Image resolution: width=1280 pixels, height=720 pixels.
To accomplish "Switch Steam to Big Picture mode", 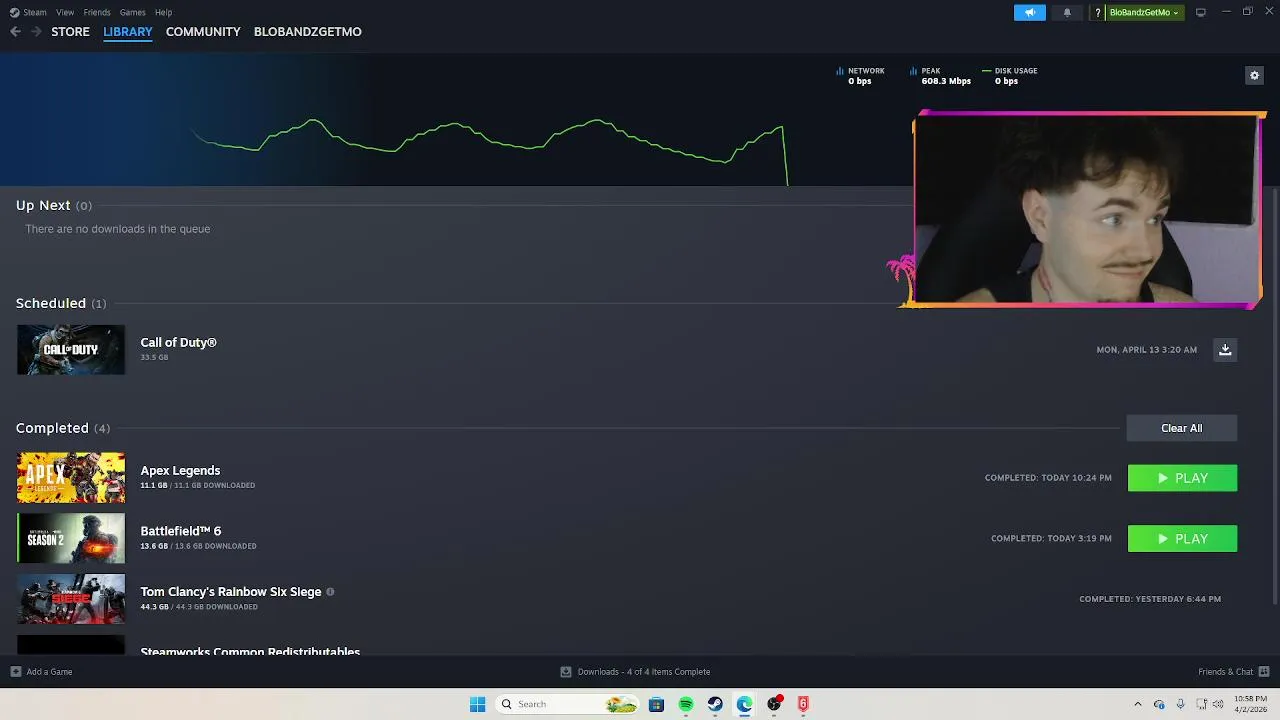I will [1201, 12].
